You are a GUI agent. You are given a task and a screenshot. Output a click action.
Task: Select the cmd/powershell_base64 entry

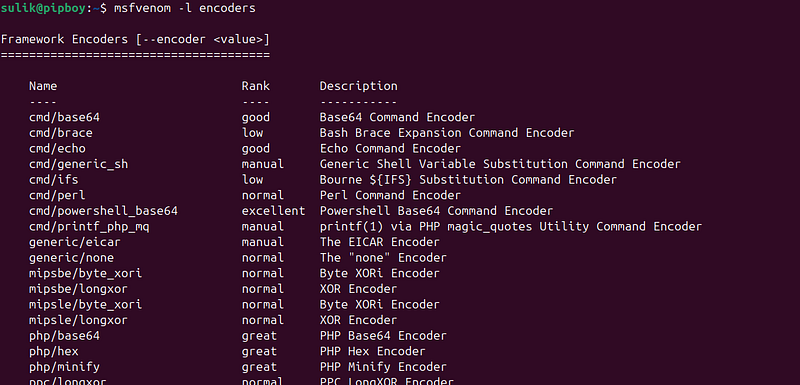pos(104,211)
